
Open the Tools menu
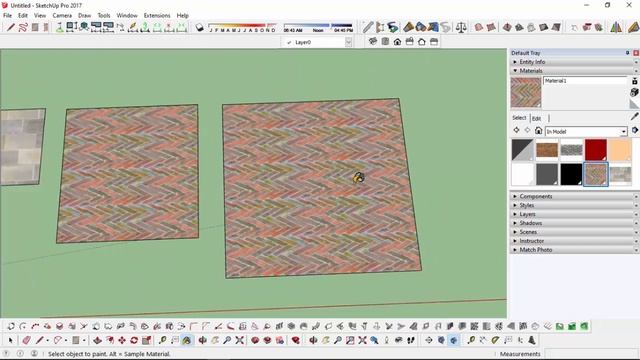tap(104, 16)
